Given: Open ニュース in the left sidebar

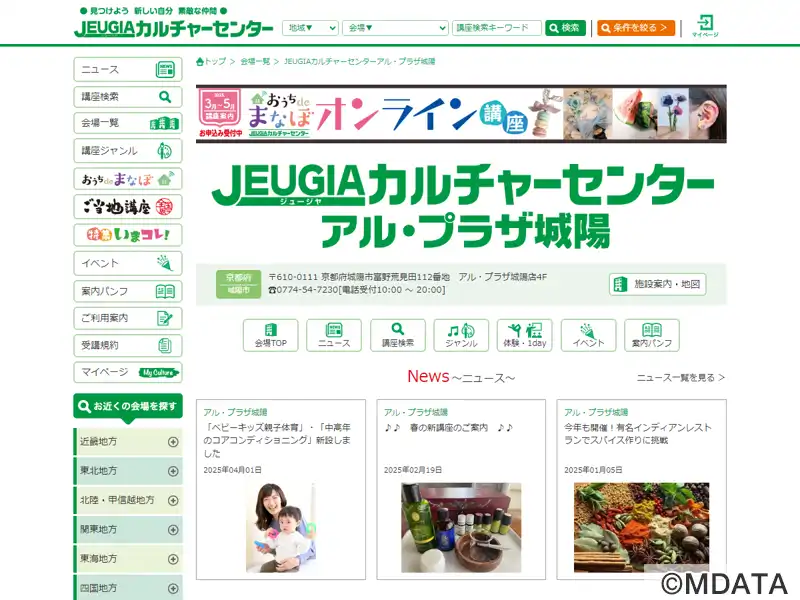Looking at the screenshot, I should click(x=128, y=69).
